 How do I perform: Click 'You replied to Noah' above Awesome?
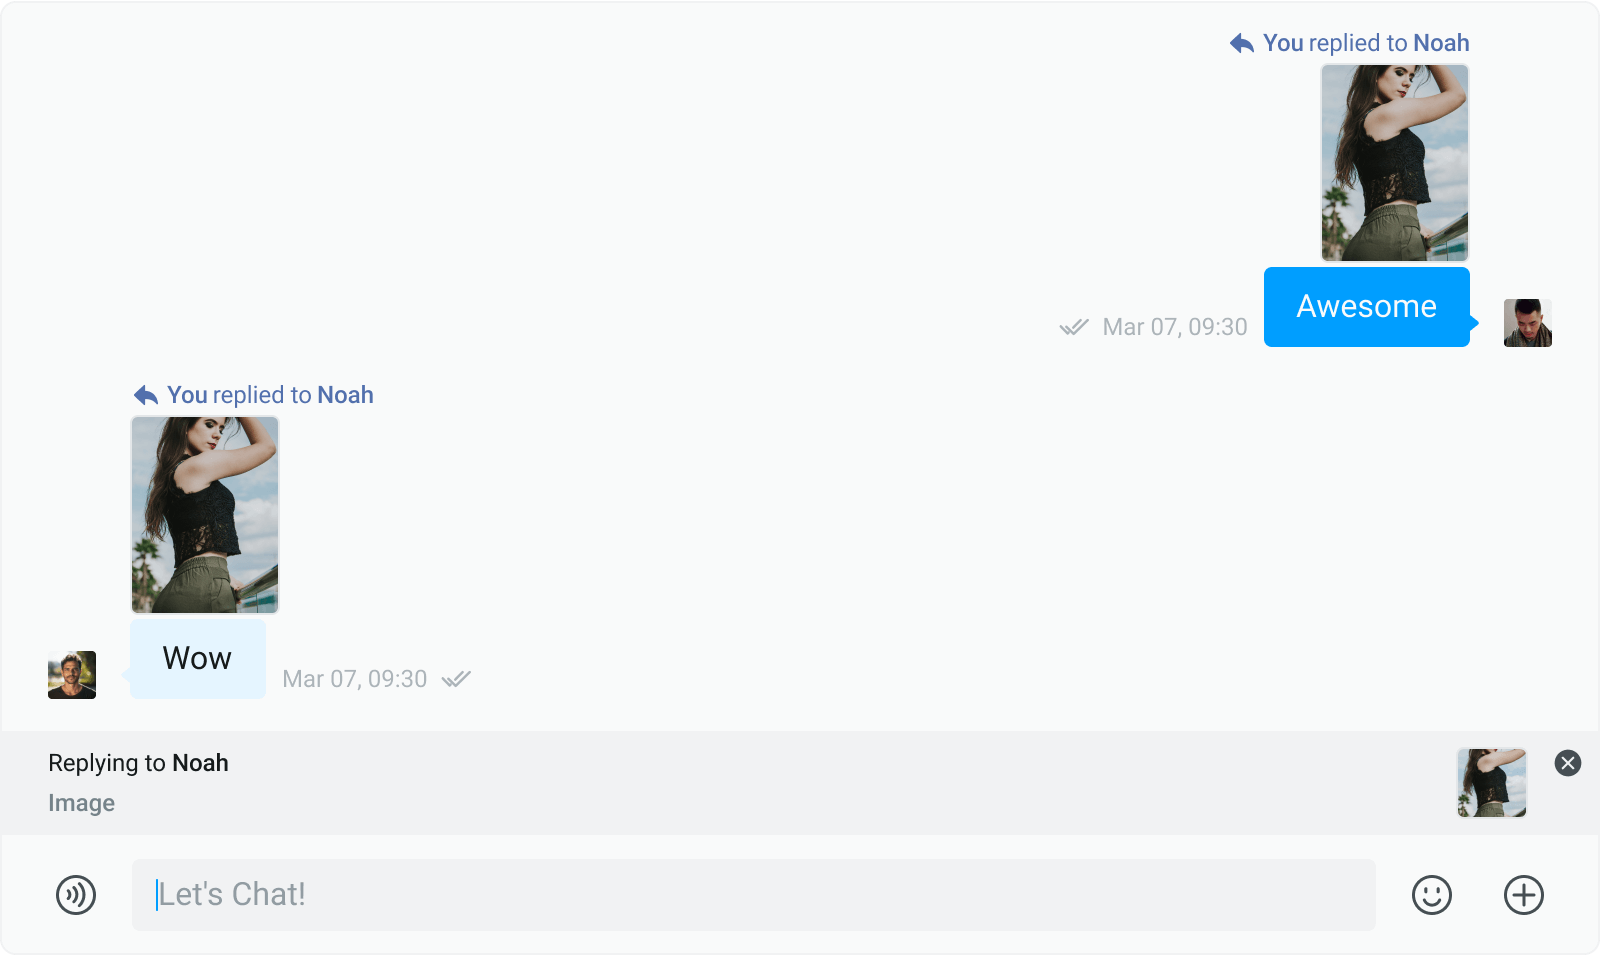click(x=1365, y=43)
